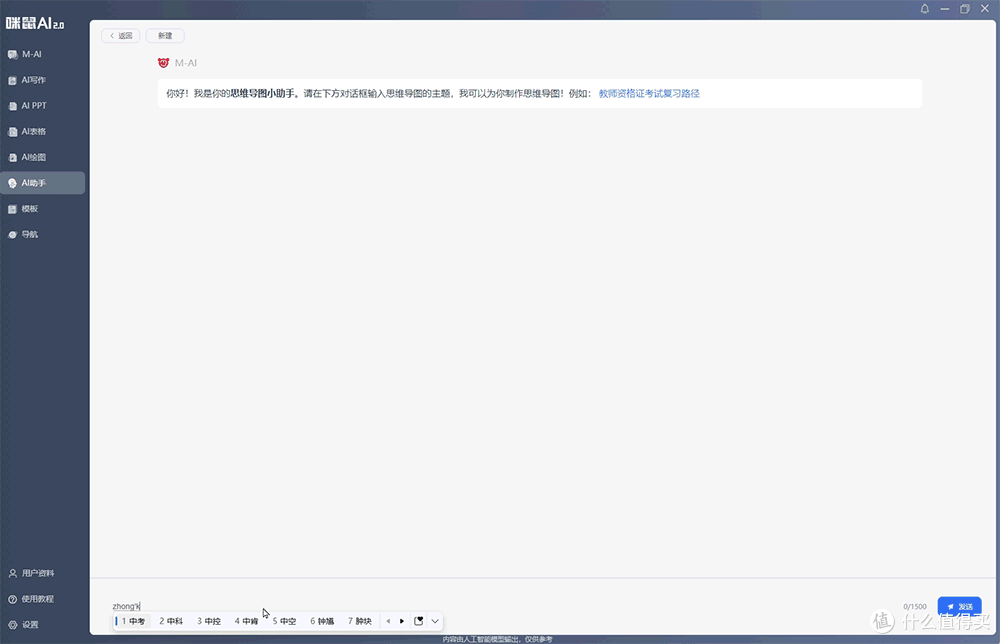Image resolution: width=1000 pixels, height=644 pixels.
Task: Click the 0/1500 character counter
Action: point(915,607)
